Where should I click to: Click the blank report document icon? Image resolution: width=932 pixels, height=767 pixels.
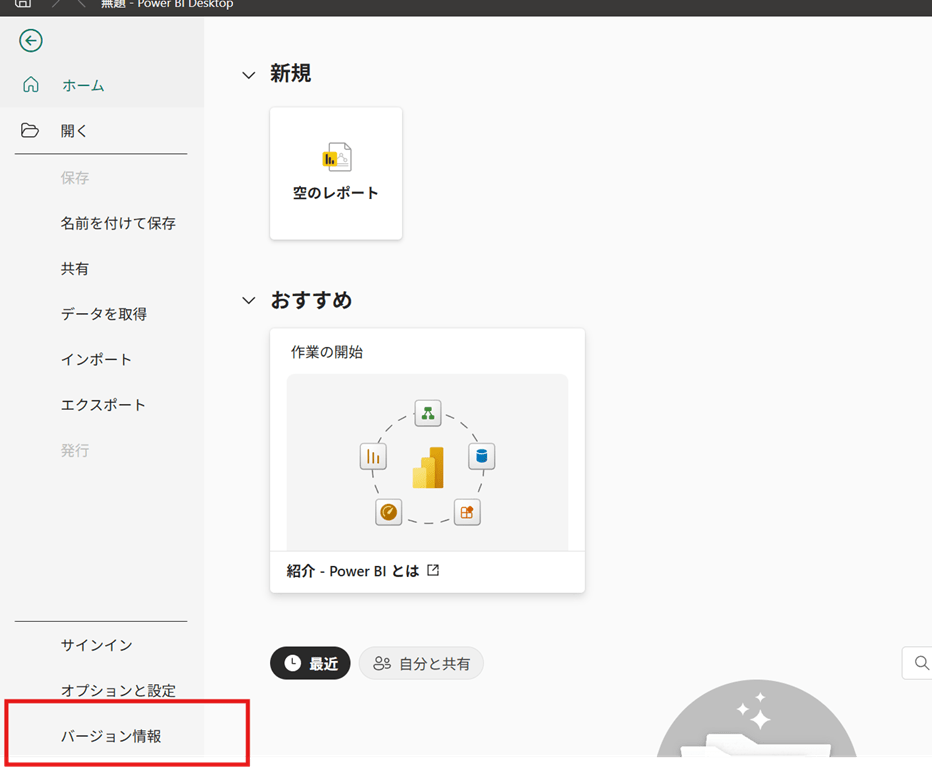(x=337, y=157)
